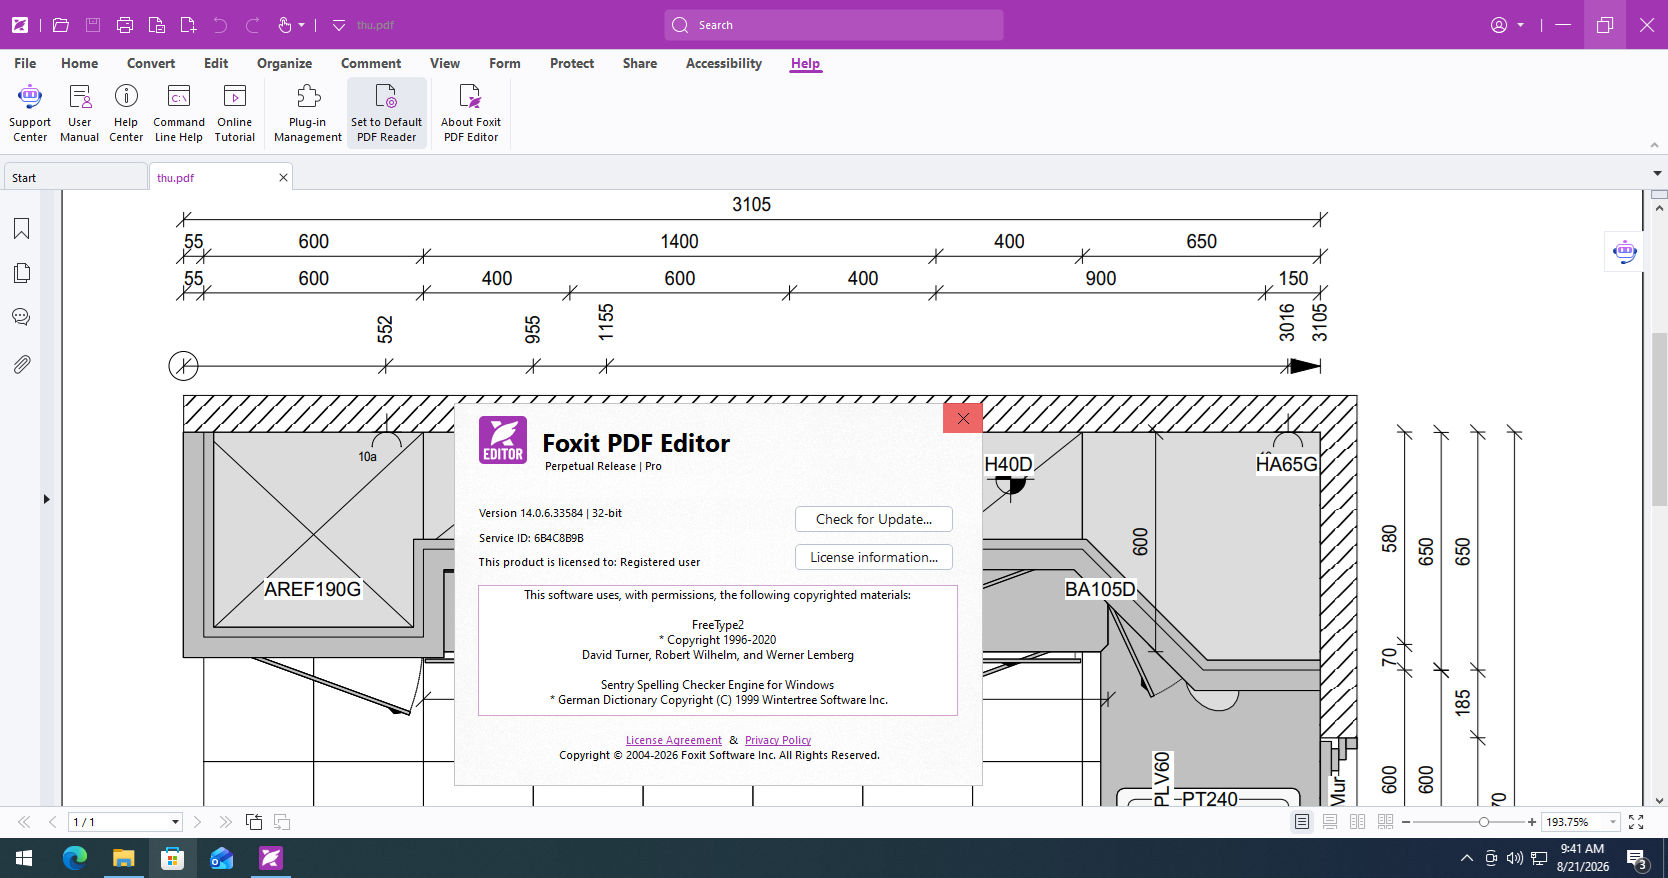1668x878 pixels.
Task: Switch to the Convert ribbon tab
Action: pos(151,63)
